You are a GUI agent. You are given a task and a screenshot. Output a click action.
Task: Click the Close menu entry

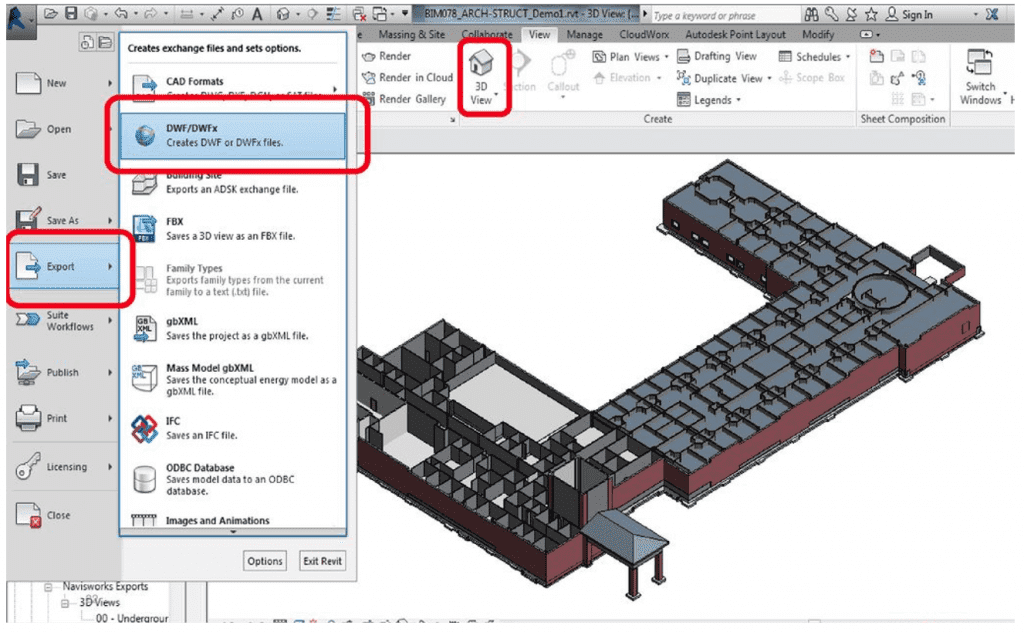point(63,515)
